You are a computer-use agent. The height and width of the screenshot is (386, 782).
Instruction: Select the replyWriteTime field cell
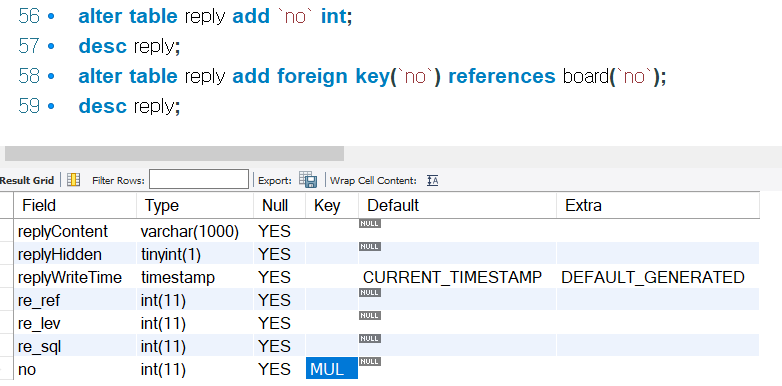[75, 277]
